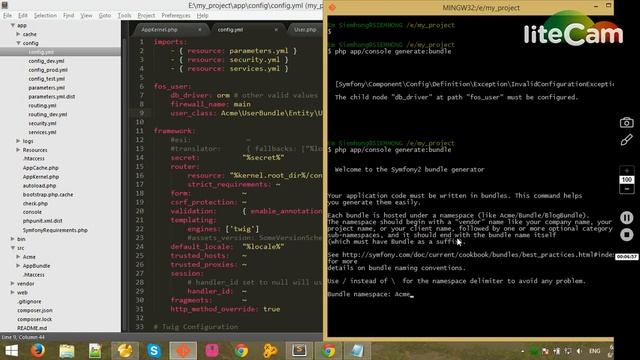Open the File menu in Sublime Text
This screenshot has height=360, width=640.
click(x=7, y=16)
